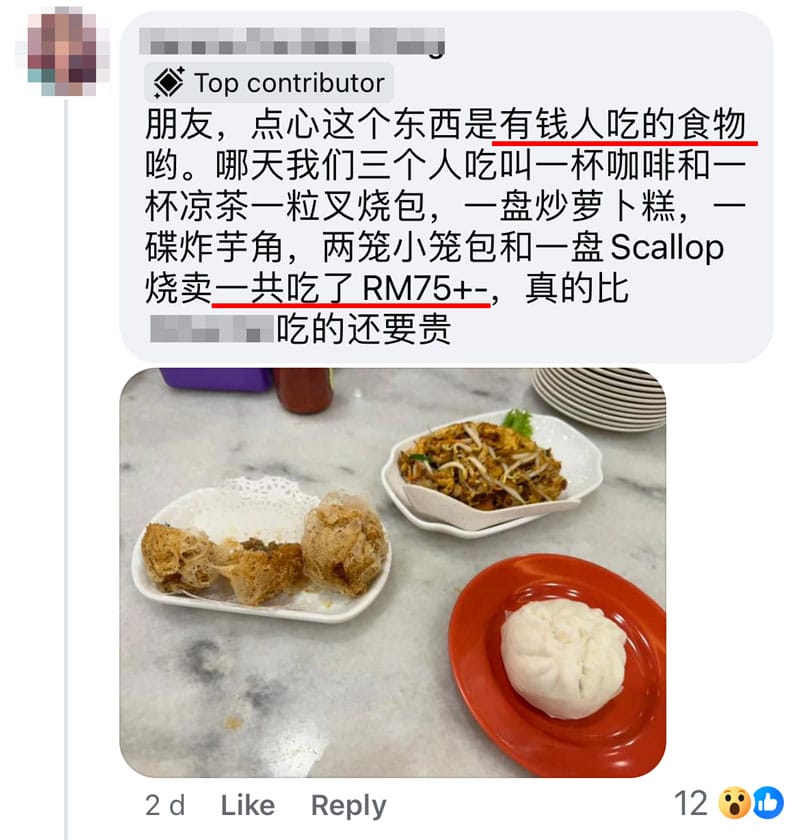Click the underlined phrase '有钱人吃的食物'
This screenshot has height=840, width=800.
(623, 125)
